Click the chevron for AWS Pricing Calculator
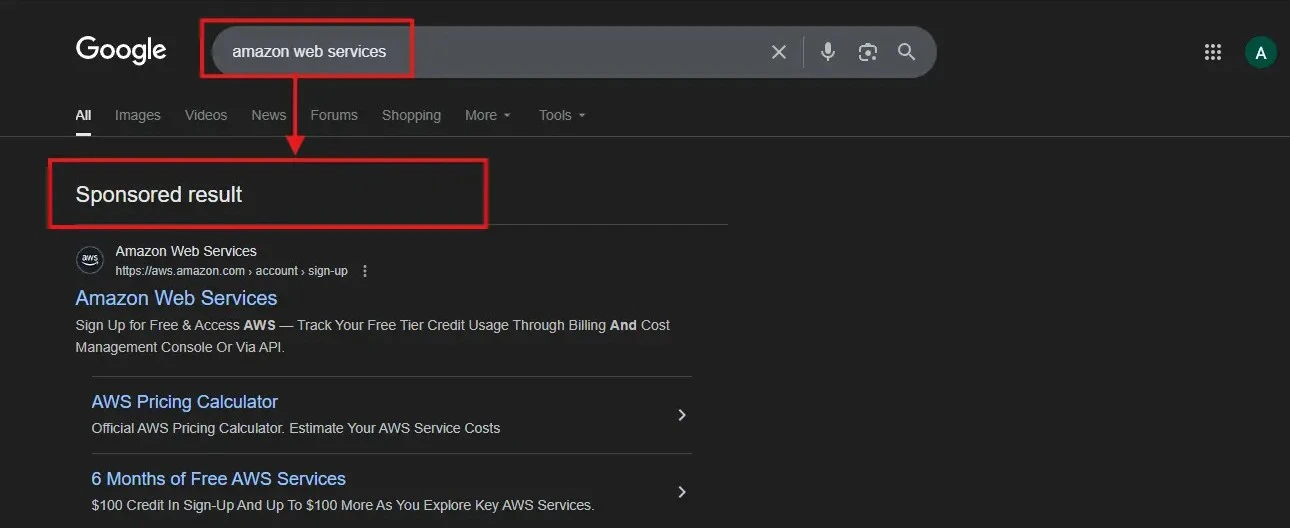 coord(682,415)
